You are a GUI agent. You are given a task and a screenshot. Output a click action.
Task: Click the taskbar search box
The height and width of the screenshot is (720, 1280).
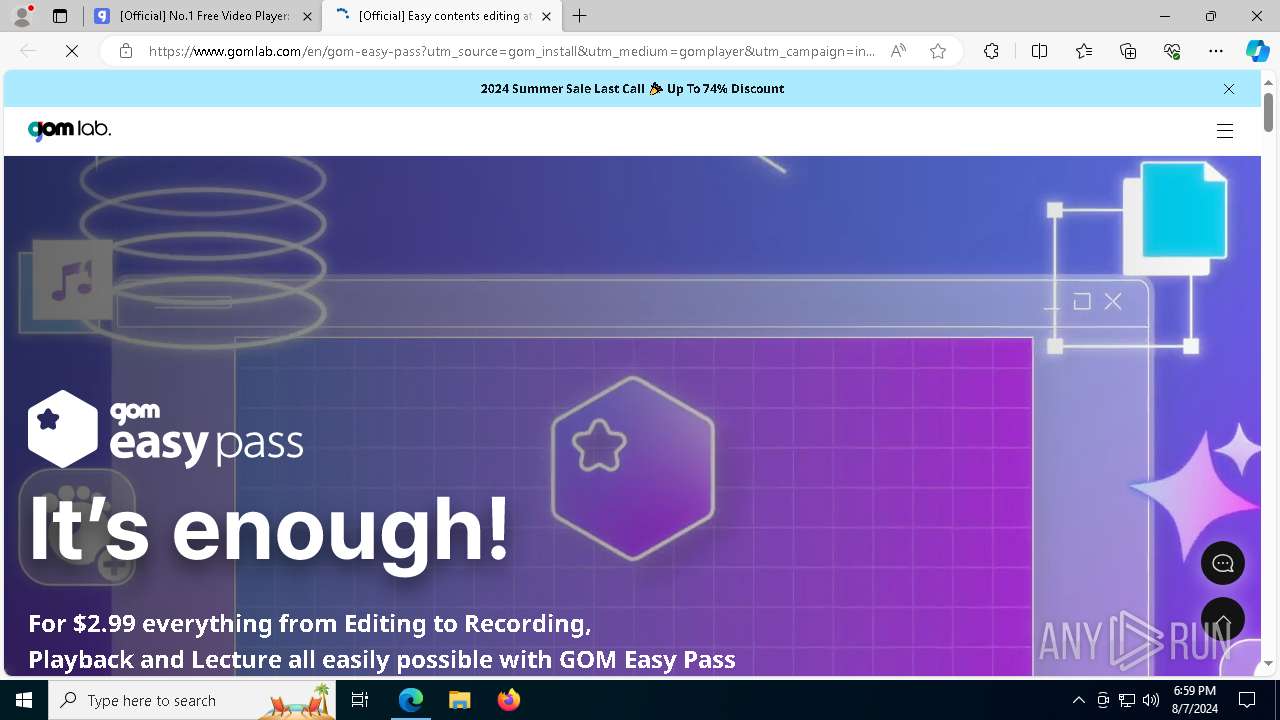point(193,700)
